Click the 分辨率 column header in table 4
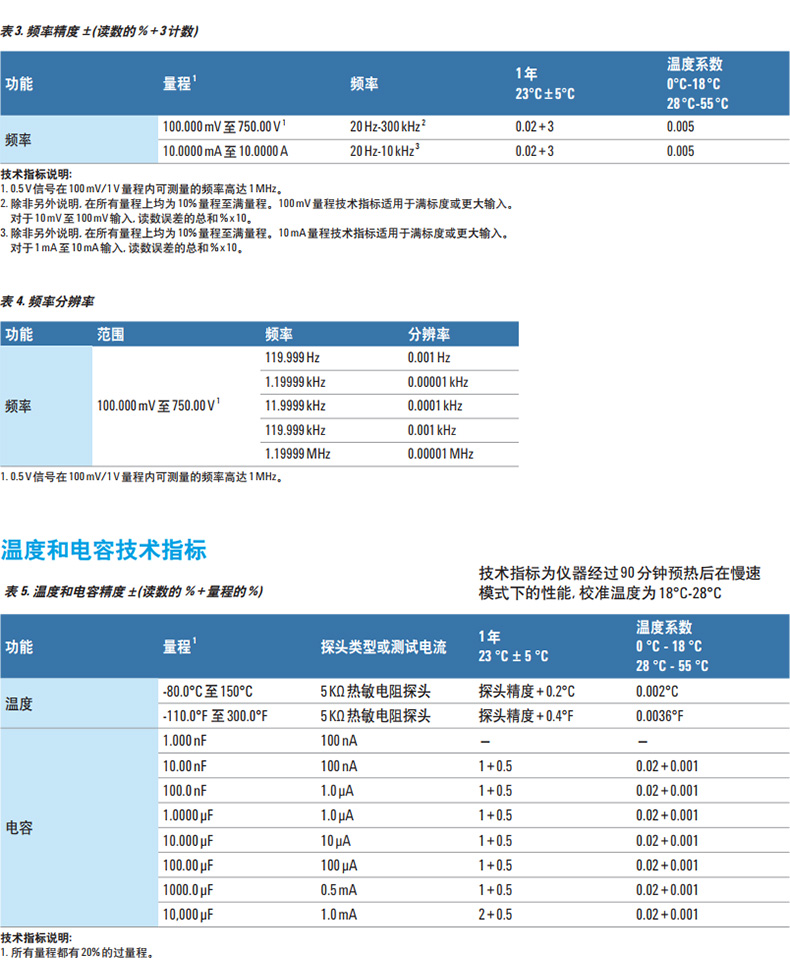Screen dimensions: 790x979 (428, 335)
